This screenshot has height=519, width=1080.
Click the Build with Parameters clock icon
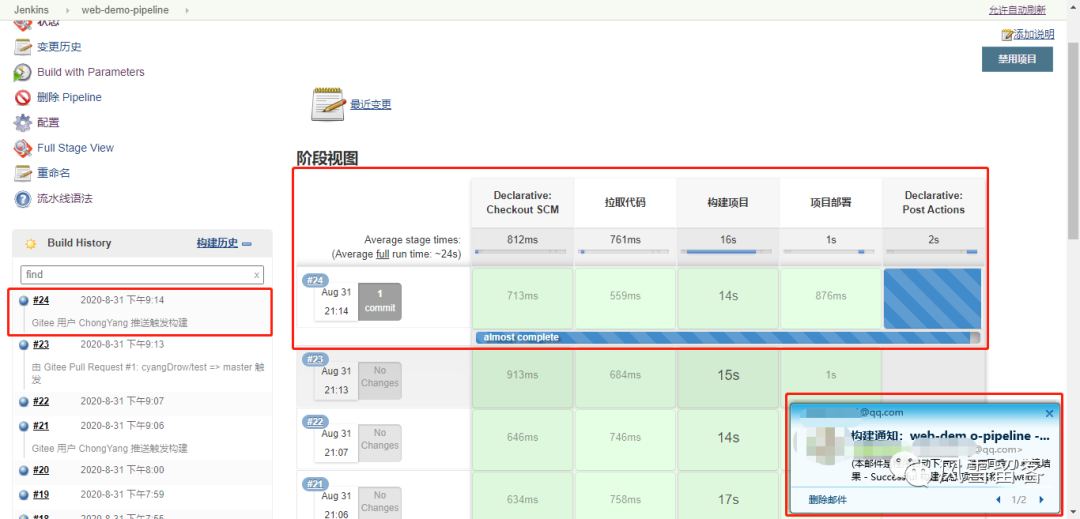23,72
